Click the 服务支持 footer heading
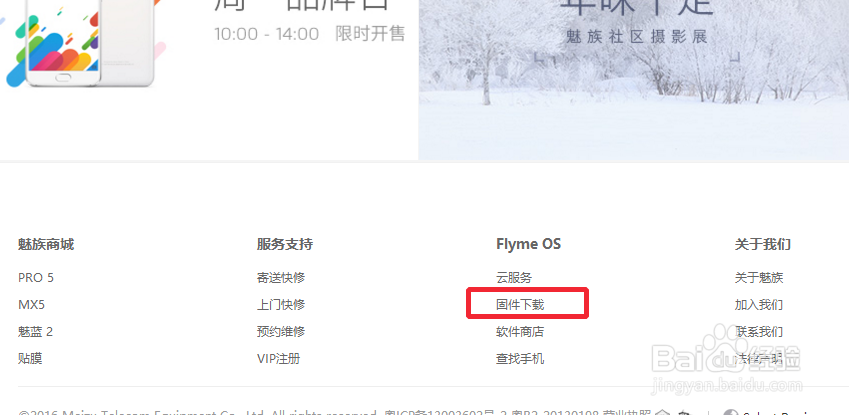This screenshot has width=849, height=415. 285,244
